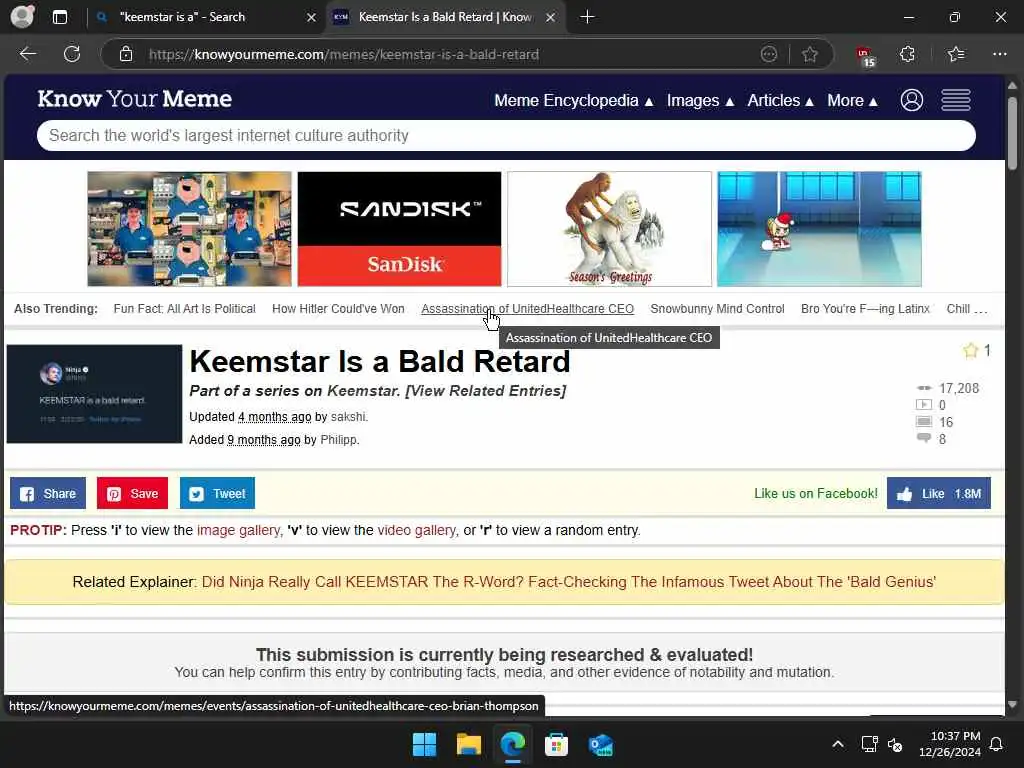Tweet the entry

(x=217, y=493)
